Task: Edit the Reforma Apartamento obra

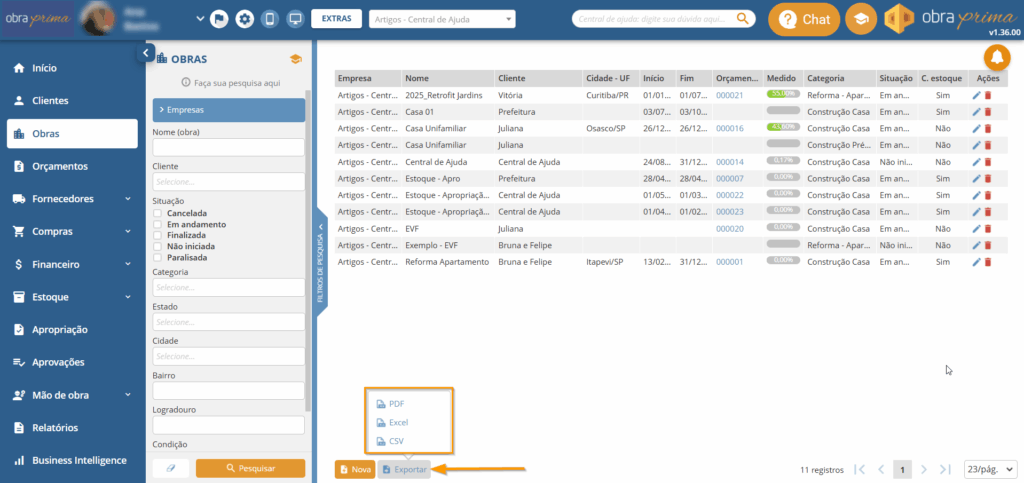Action: [x=976, y=262]
